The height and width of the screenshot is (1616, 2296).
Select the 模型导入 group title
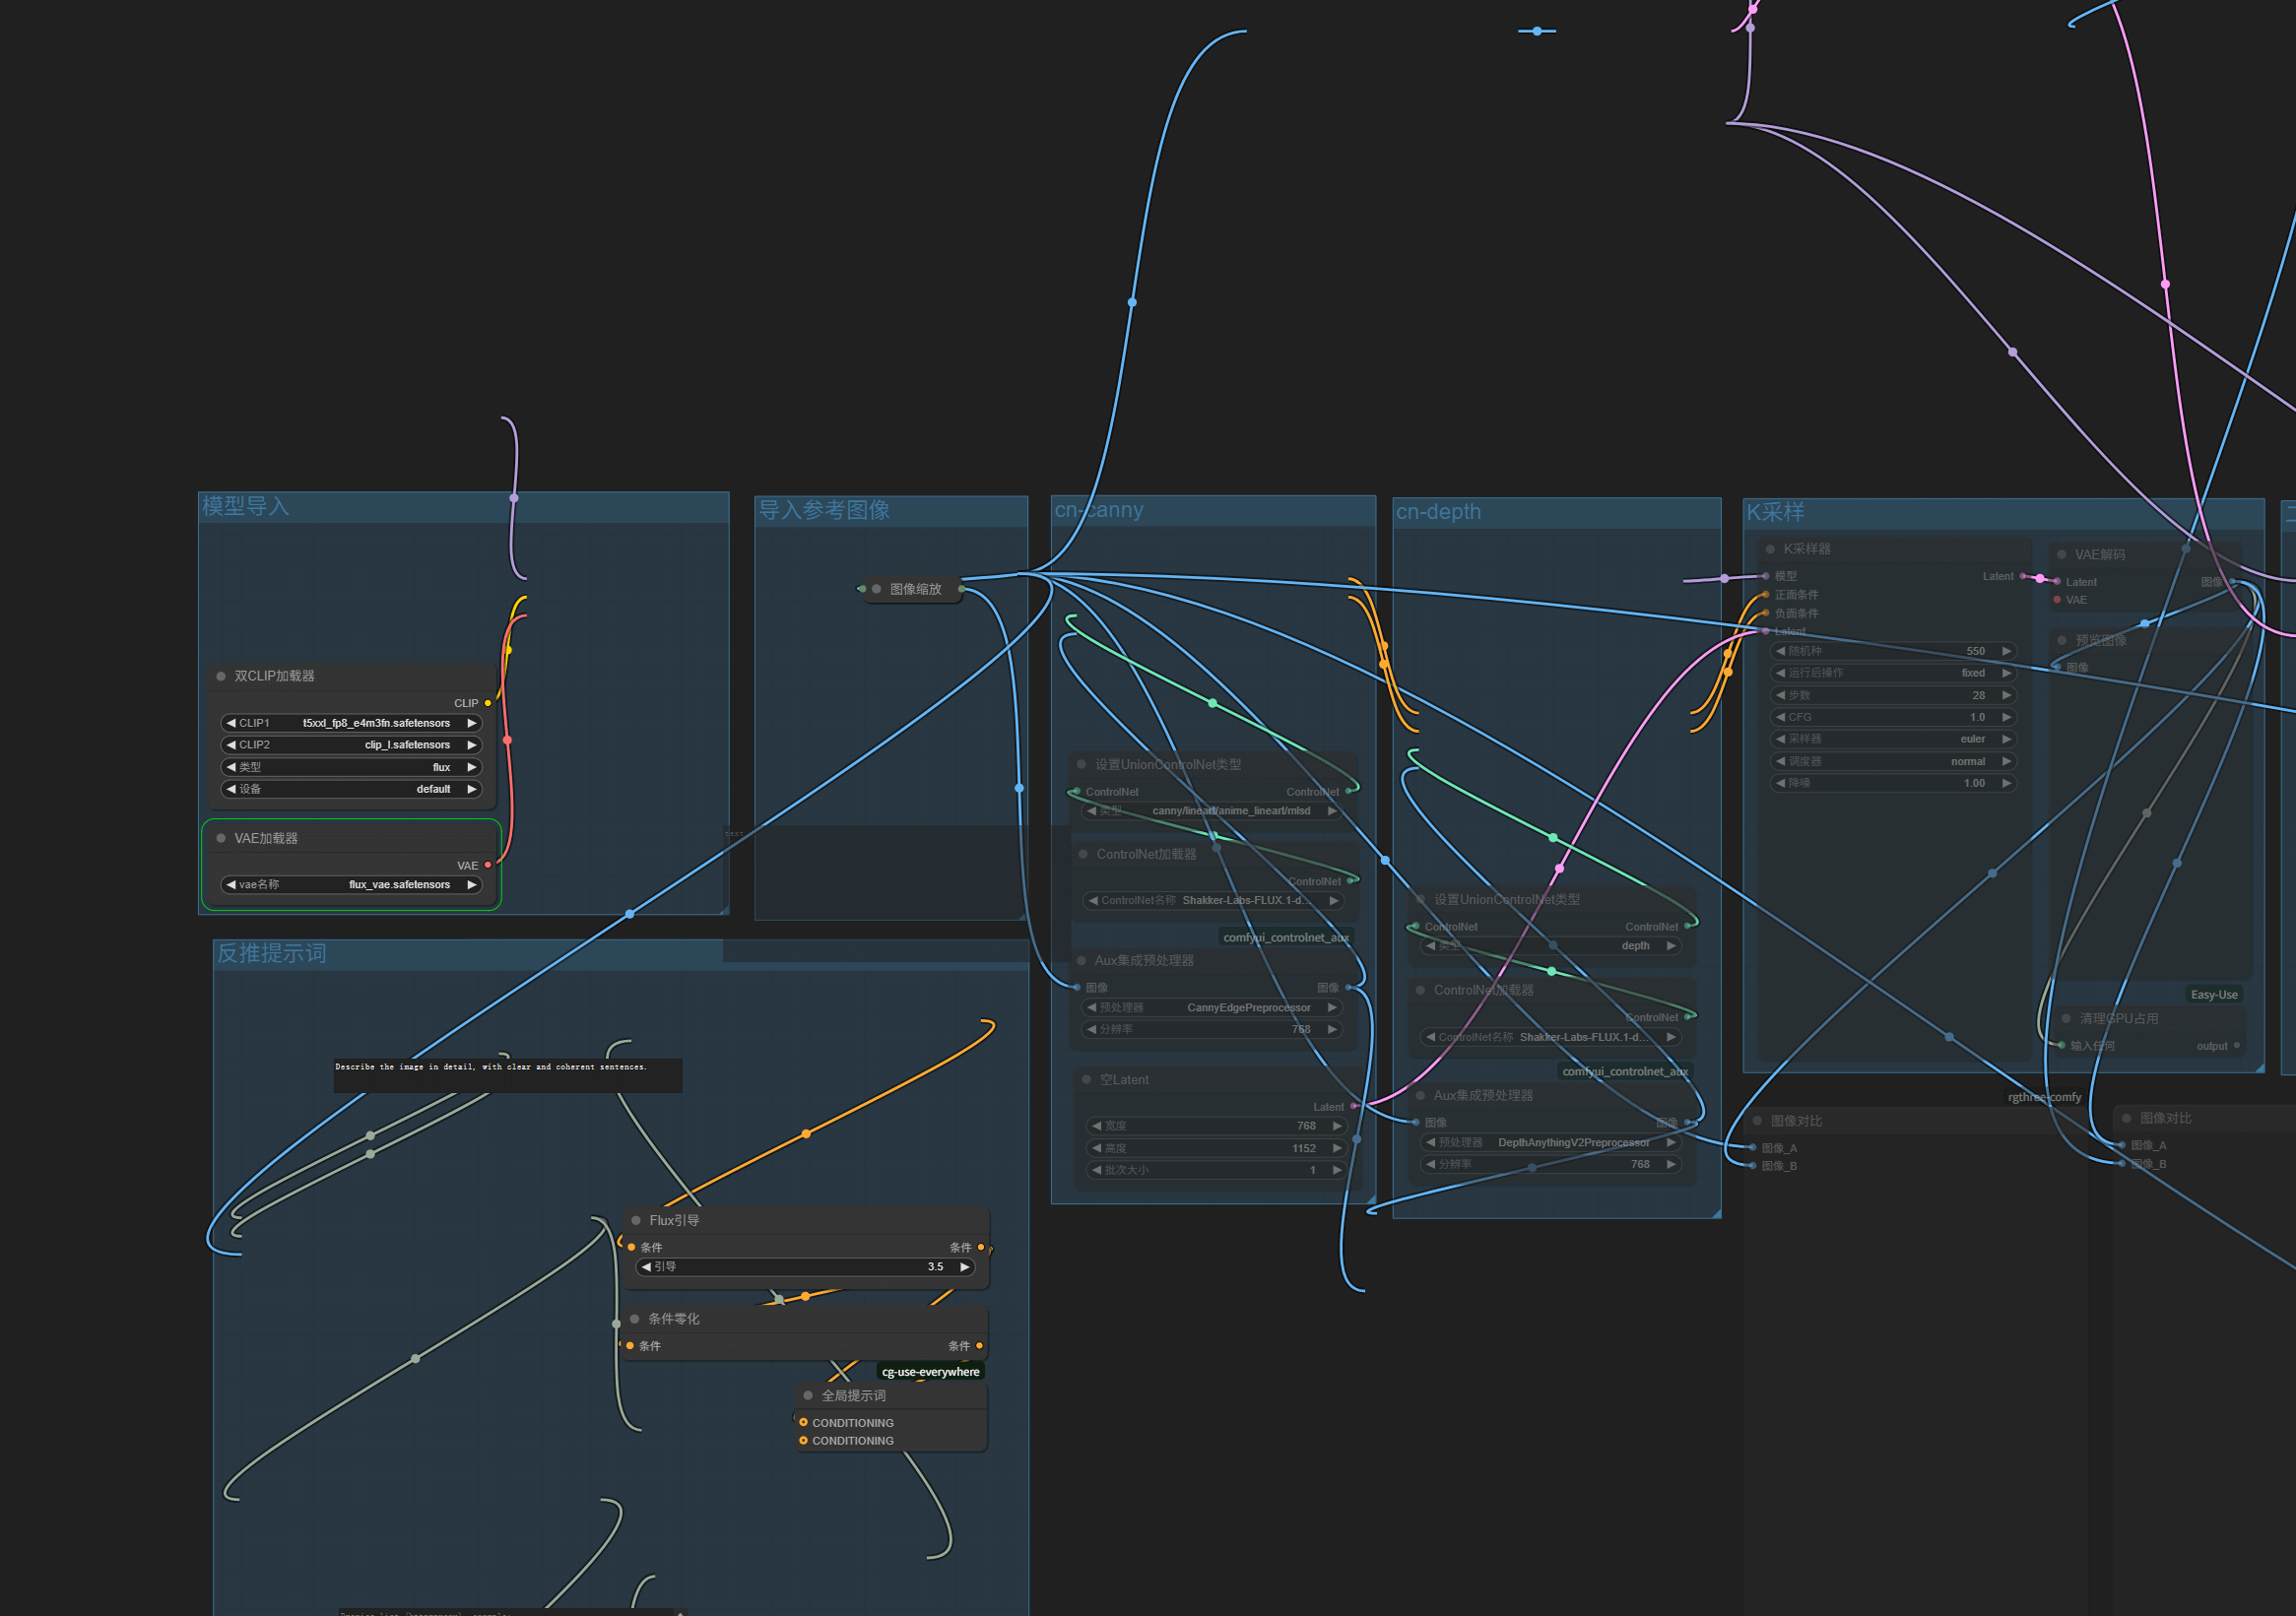pyautogui.click(x=246, y=506)
